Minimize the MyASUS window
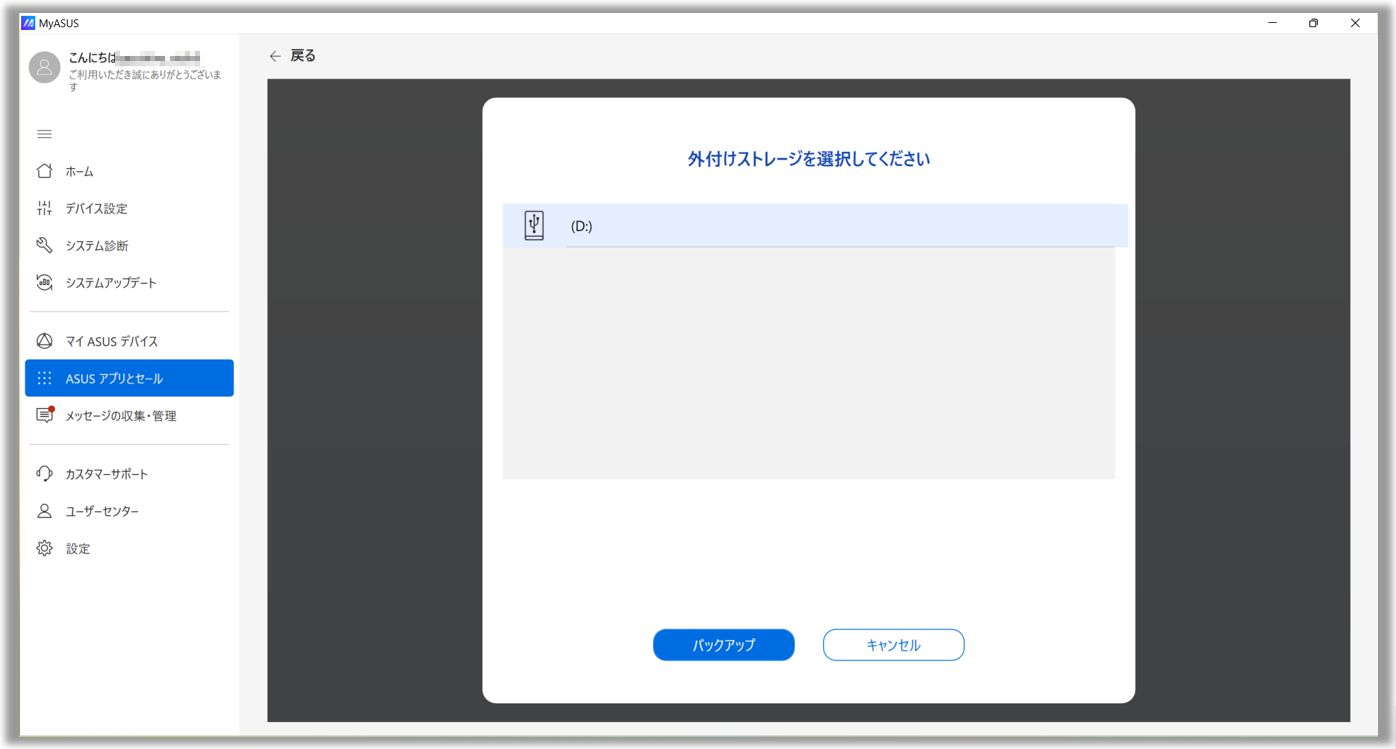 pyautogui.click(x=1272, y=23)
